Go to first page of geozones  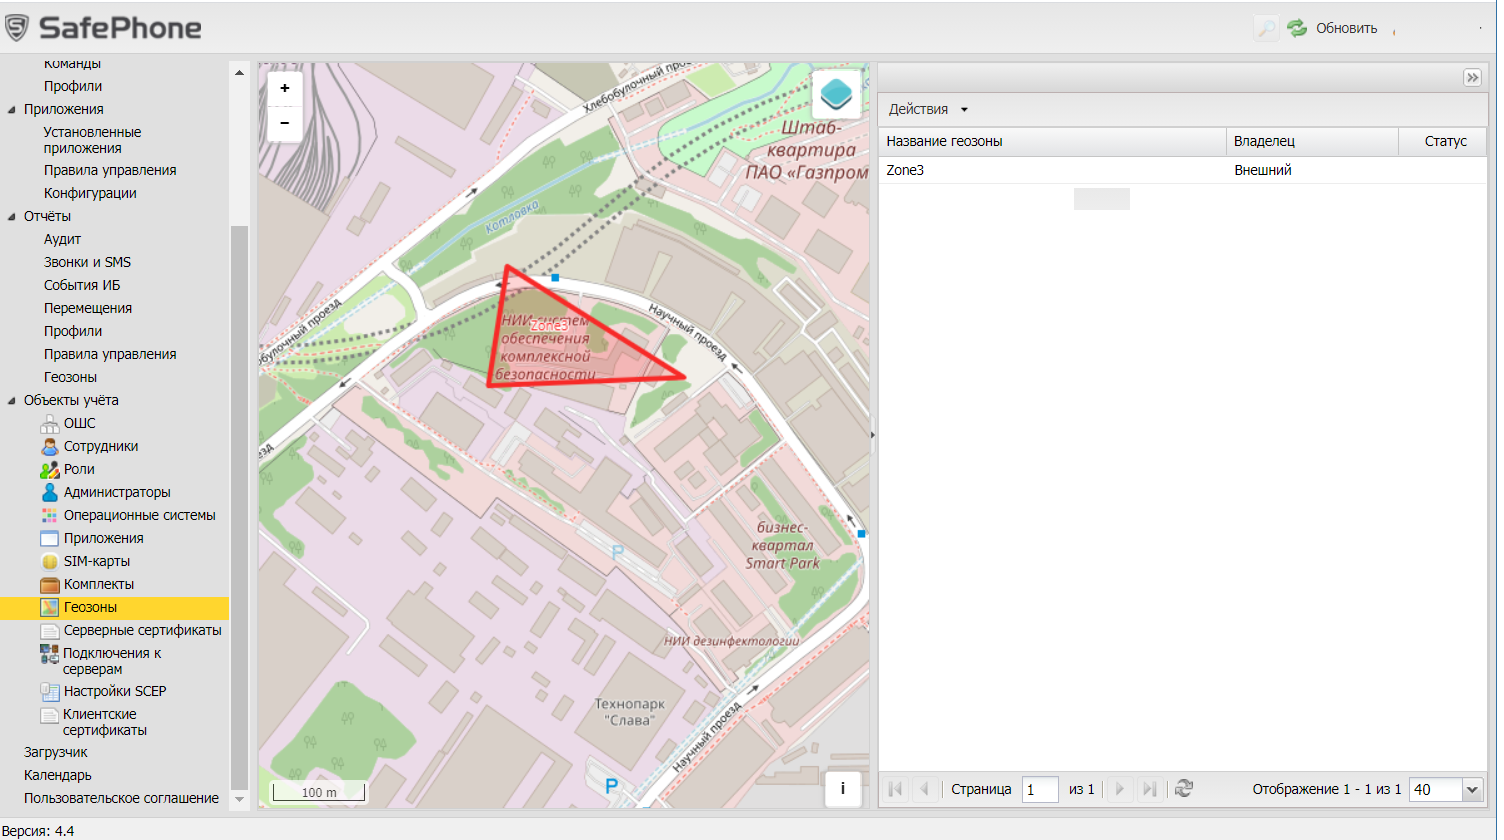point(895,789)
